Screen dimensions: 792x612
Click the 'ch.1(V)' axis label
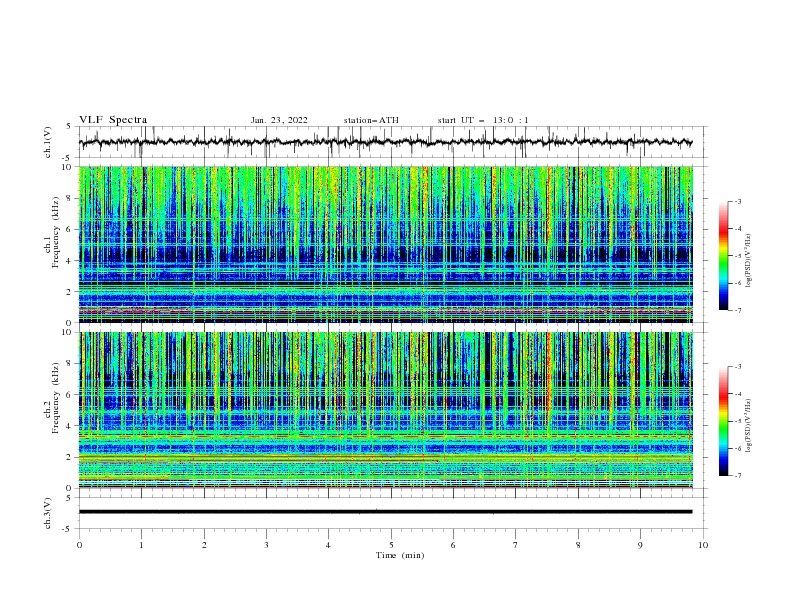tap(48, 142)
